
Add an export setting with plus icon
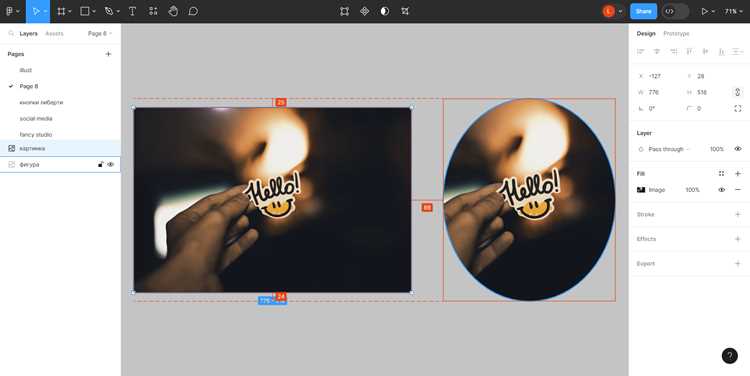738,264
